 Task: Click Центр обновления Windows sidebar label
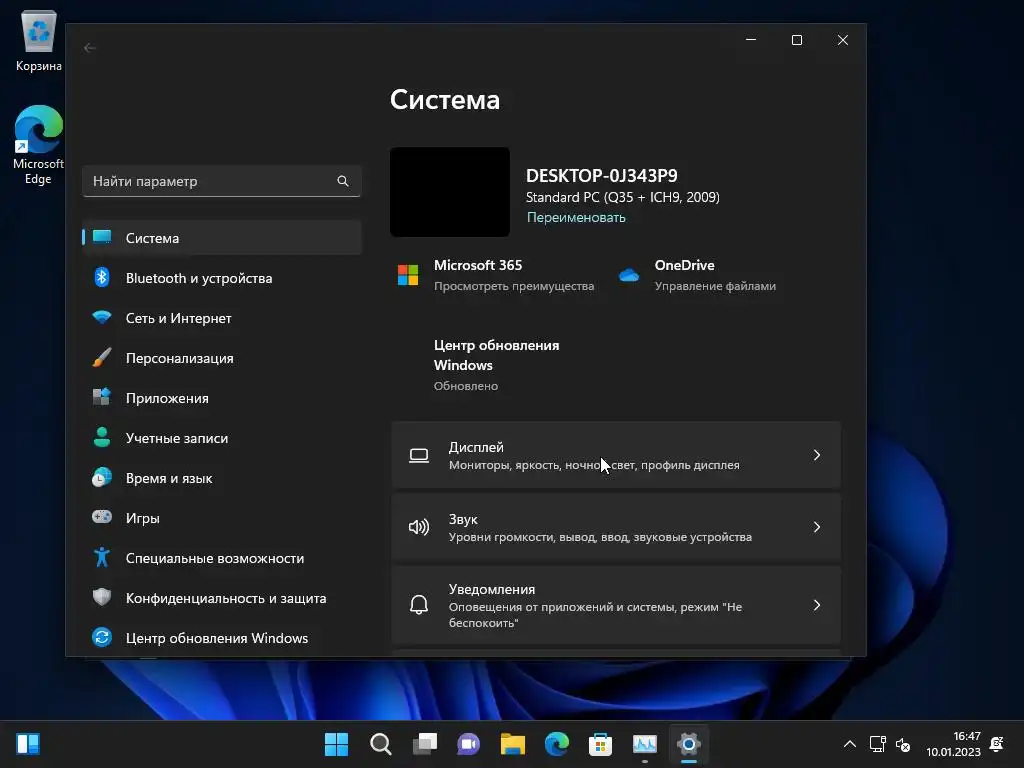click(217, 638)
